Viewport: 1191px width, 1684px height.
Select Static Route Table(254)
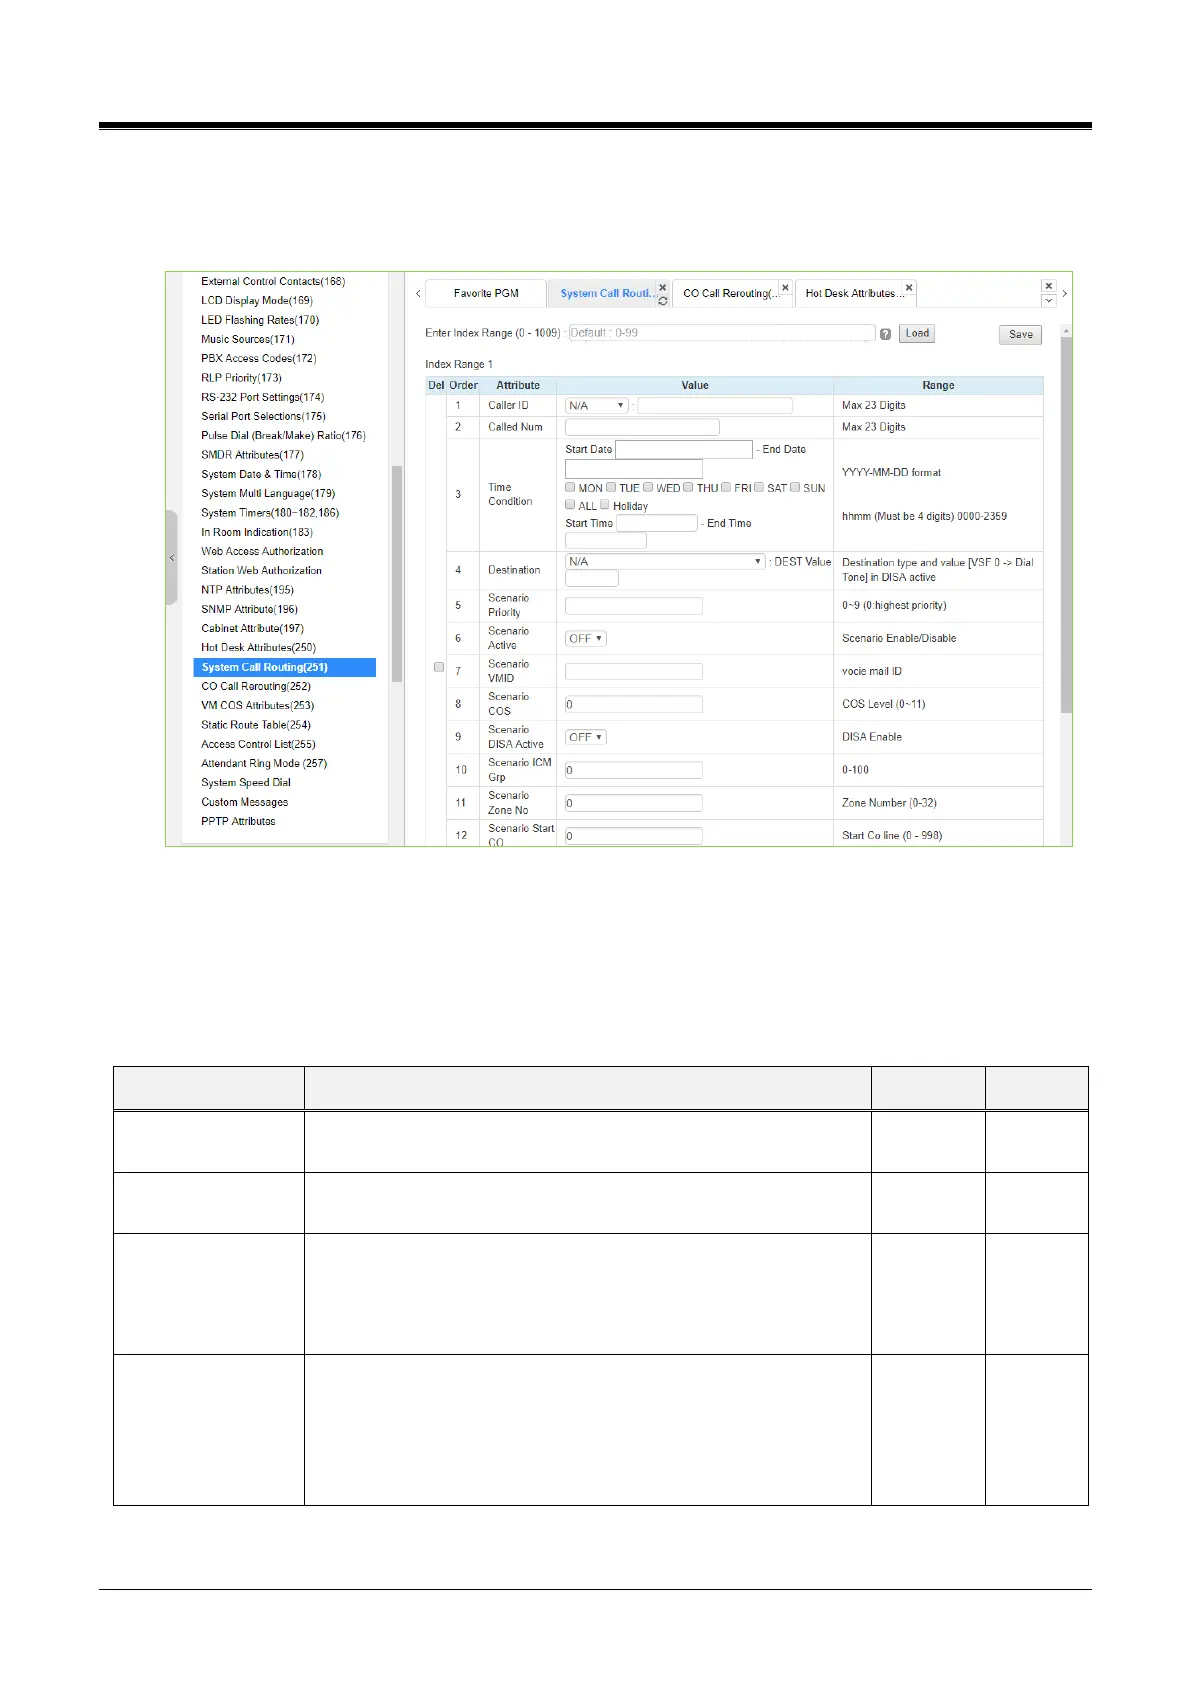[256, 725]
